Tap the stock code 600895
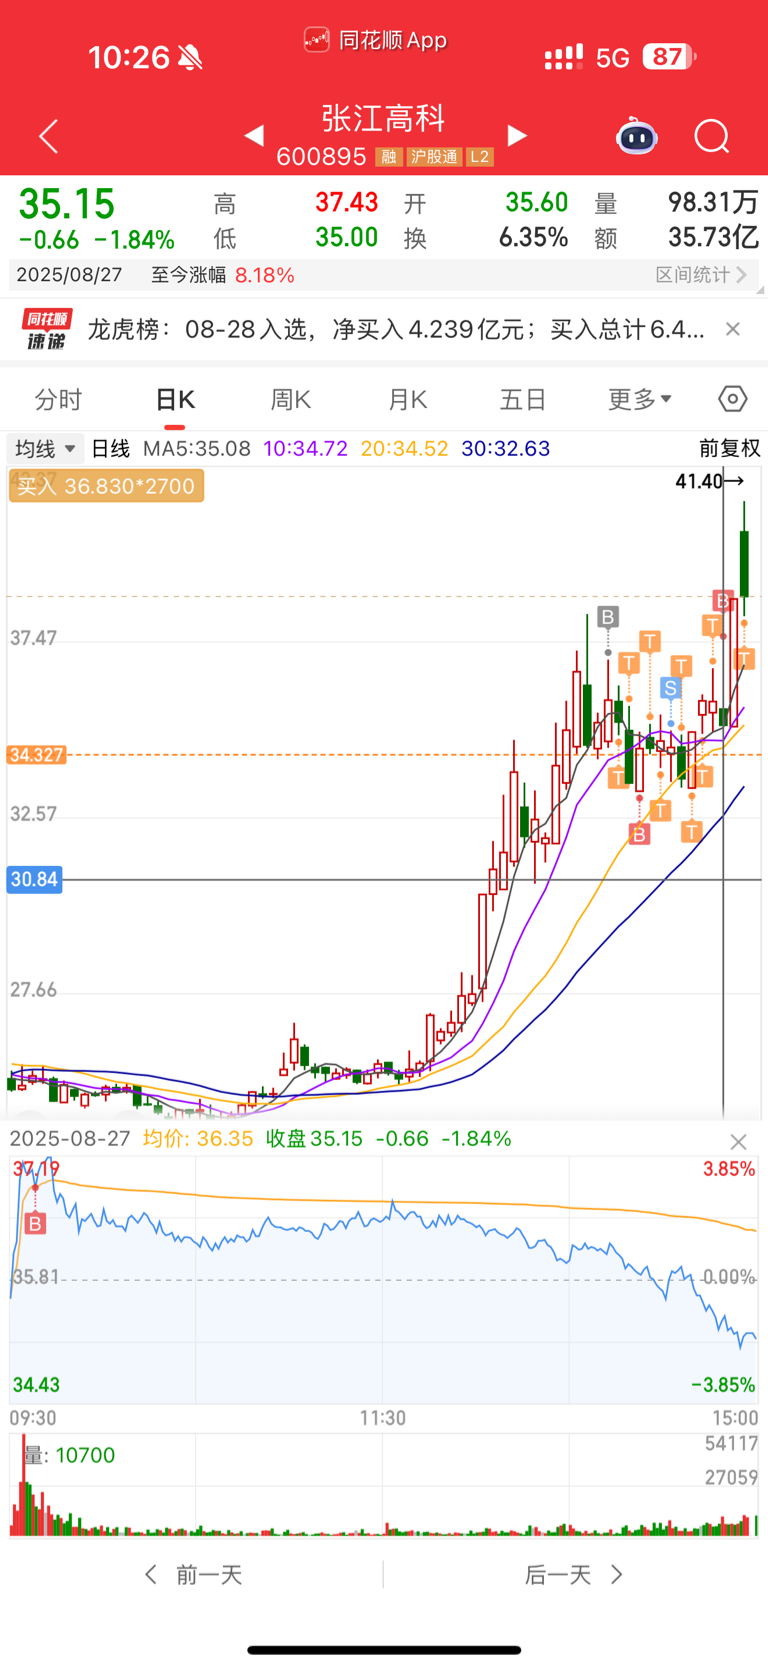Viewport: 768px width, 1669px height. tap(322, 157)
